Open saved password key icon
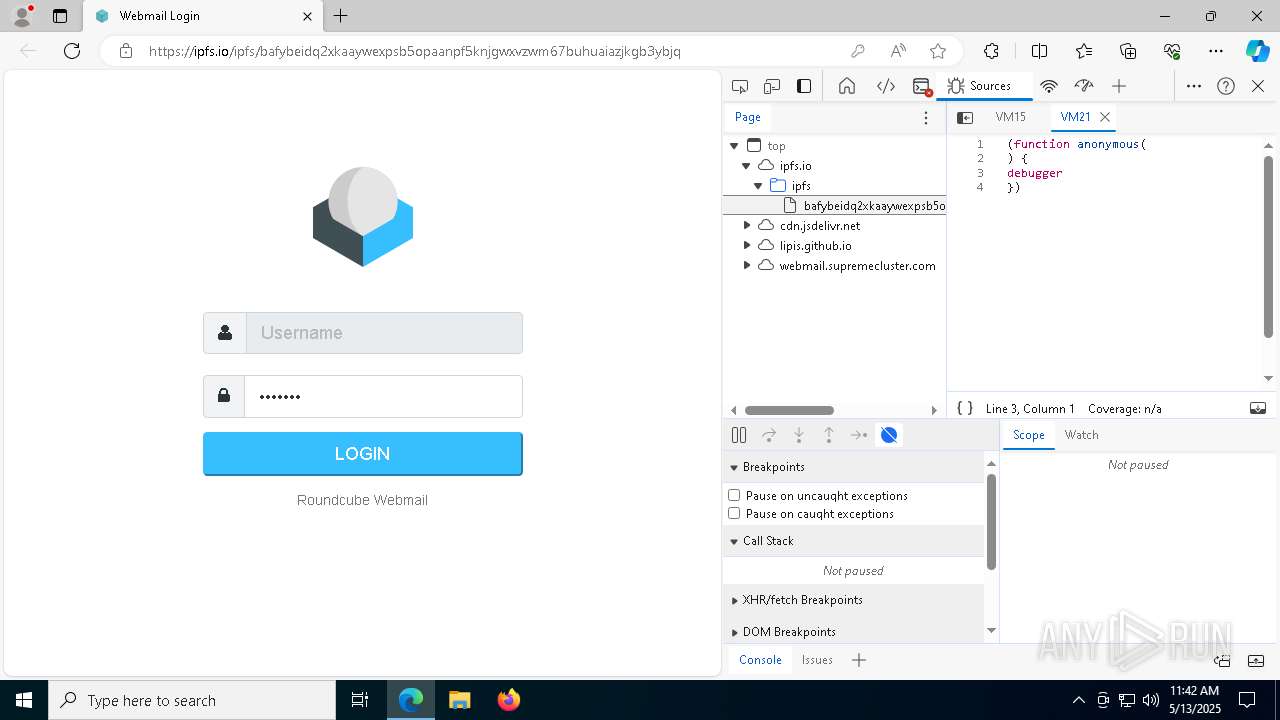Image resolution: width=1280 pixels, height=720 pixels. pyautogui.click(x=858, y=51)
